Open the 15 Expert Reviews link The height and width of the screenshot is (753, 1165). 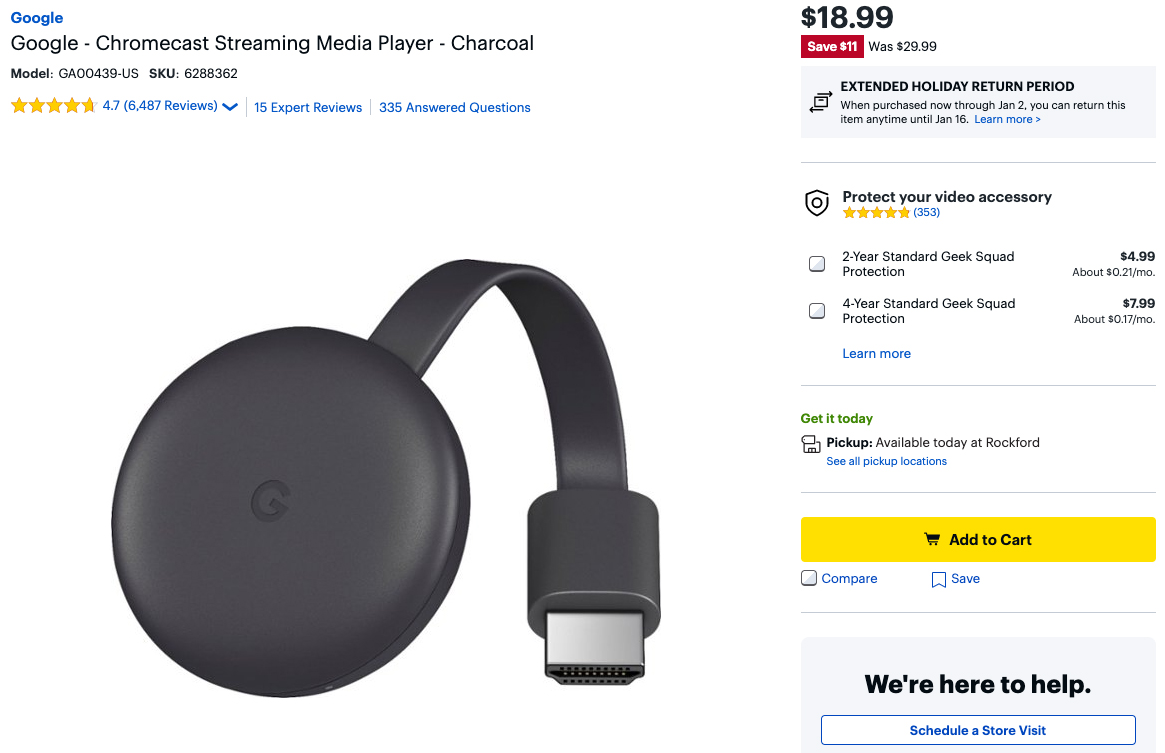pyautogui.click(x=308, y=108)
